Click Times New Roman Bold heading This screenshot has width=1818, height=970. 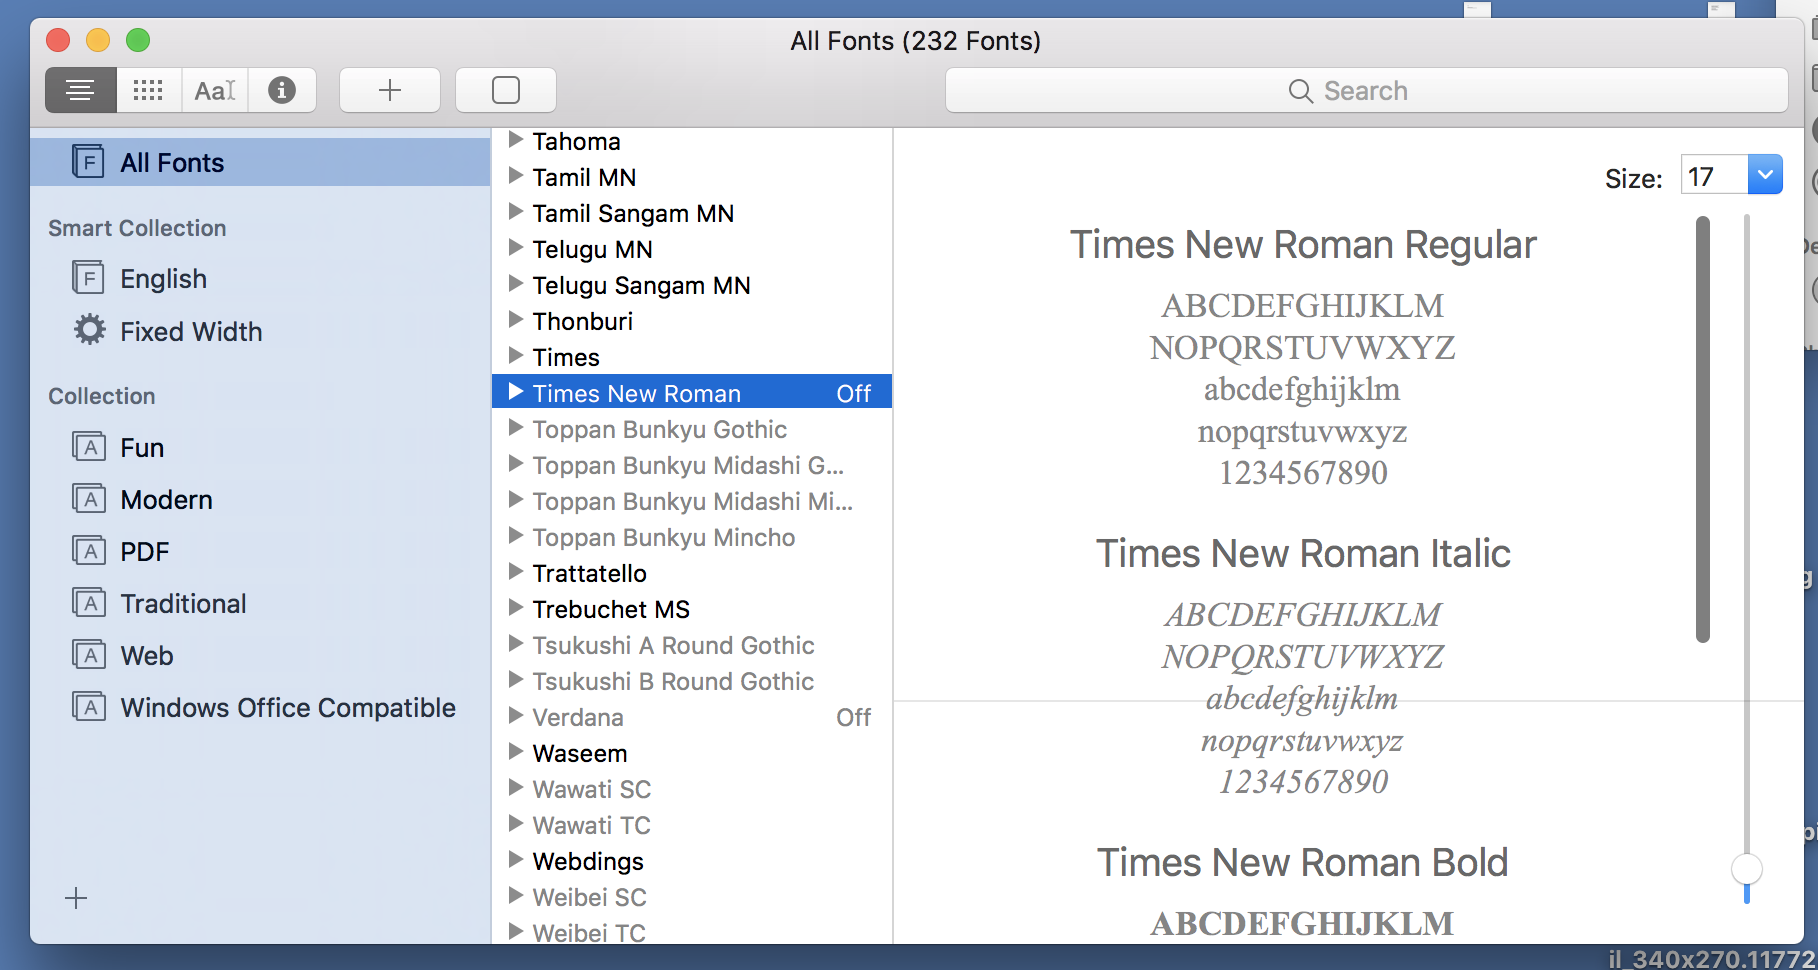[x=1303, y=863]
